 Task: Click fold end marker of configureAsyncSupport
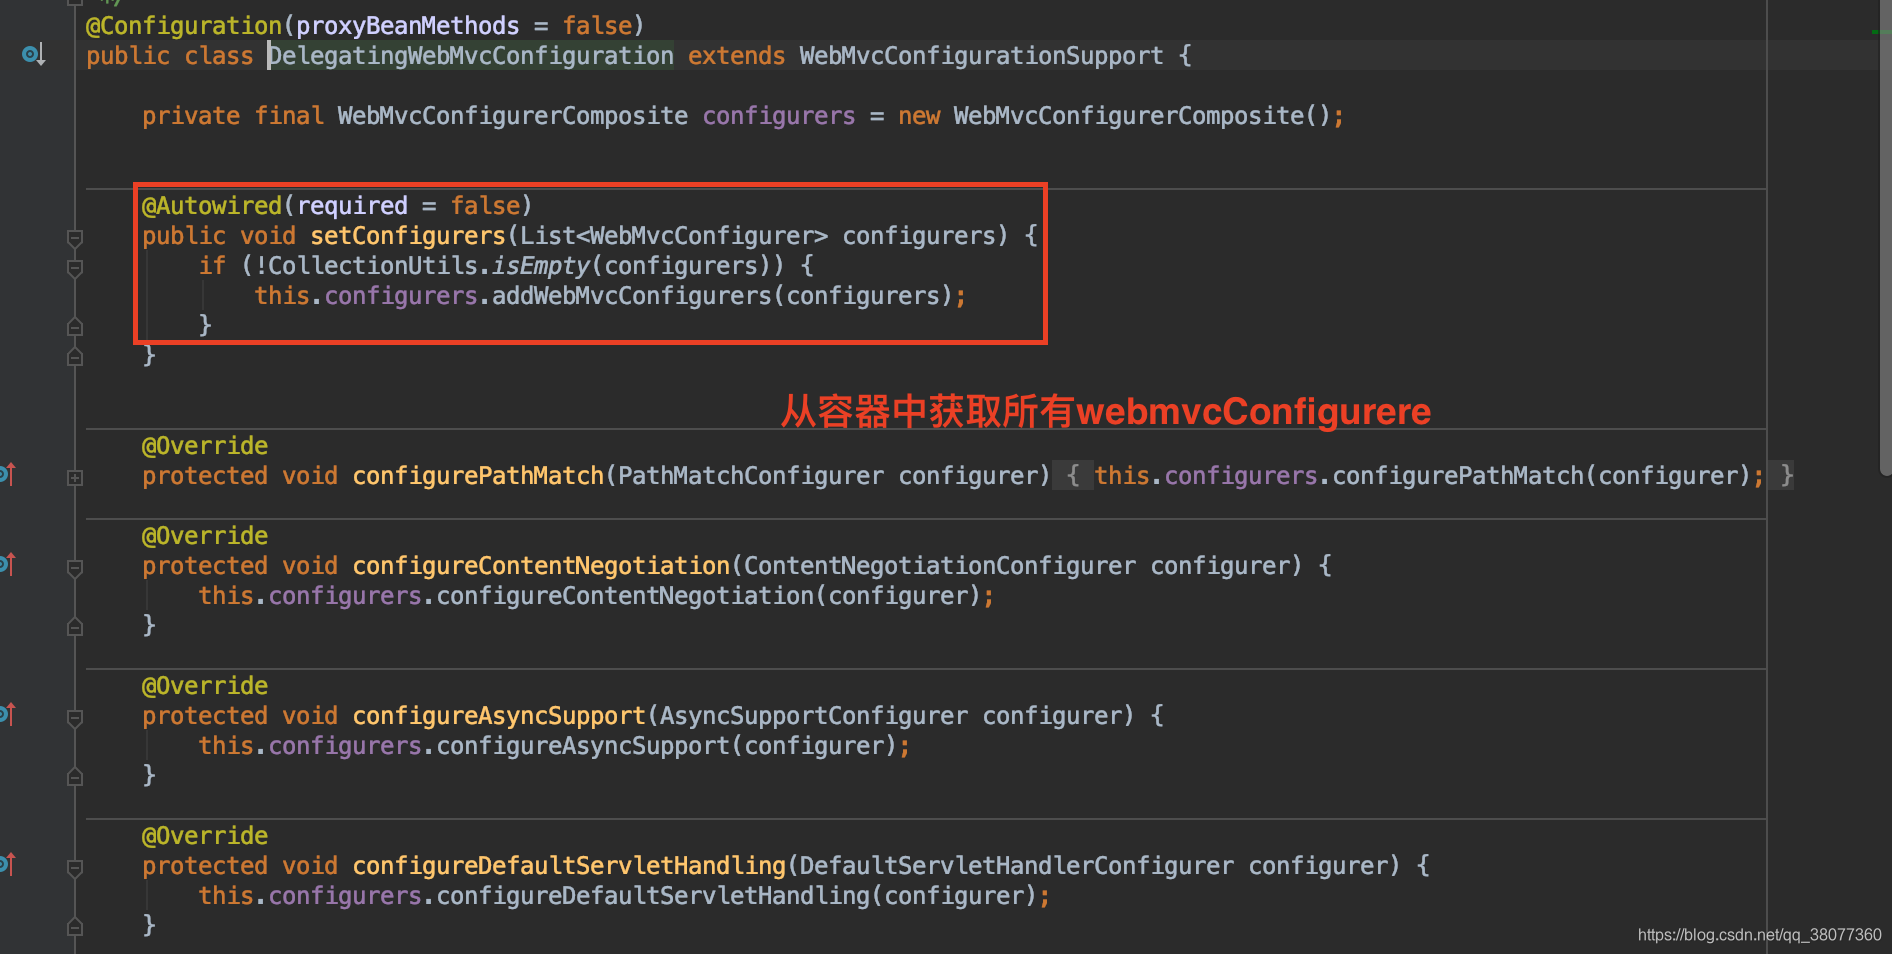(75, 777)
